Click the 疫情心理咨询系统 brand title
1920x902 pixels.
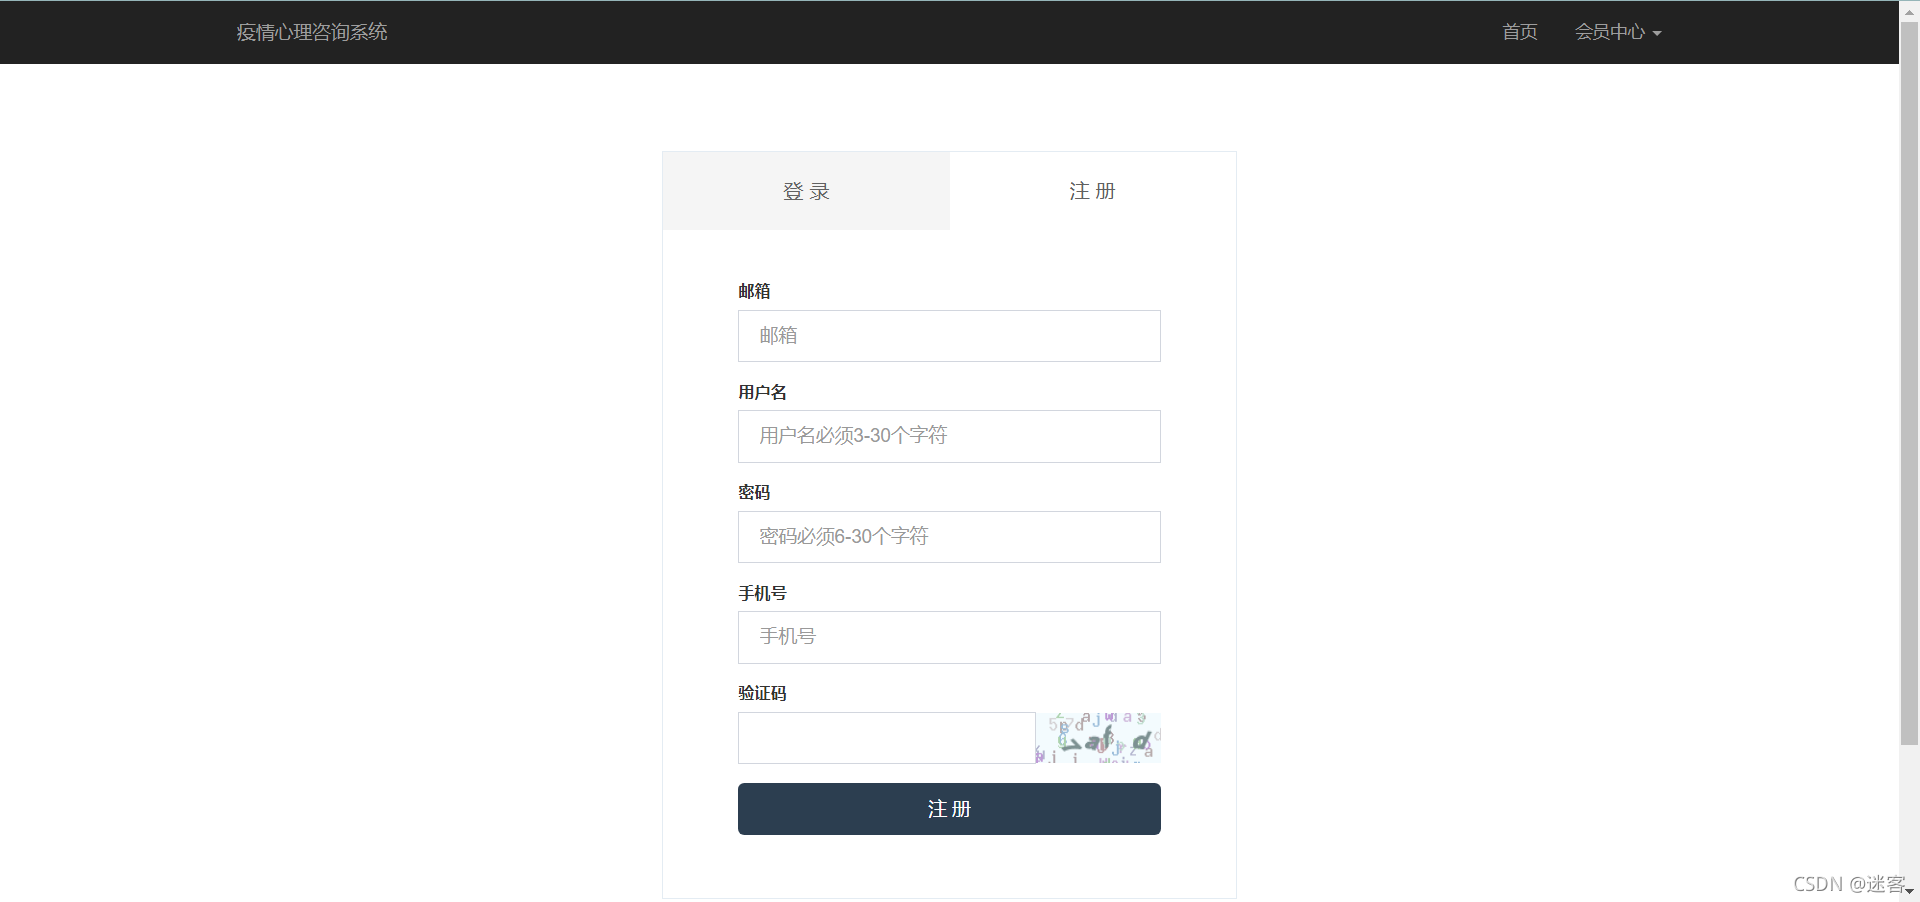311,32
